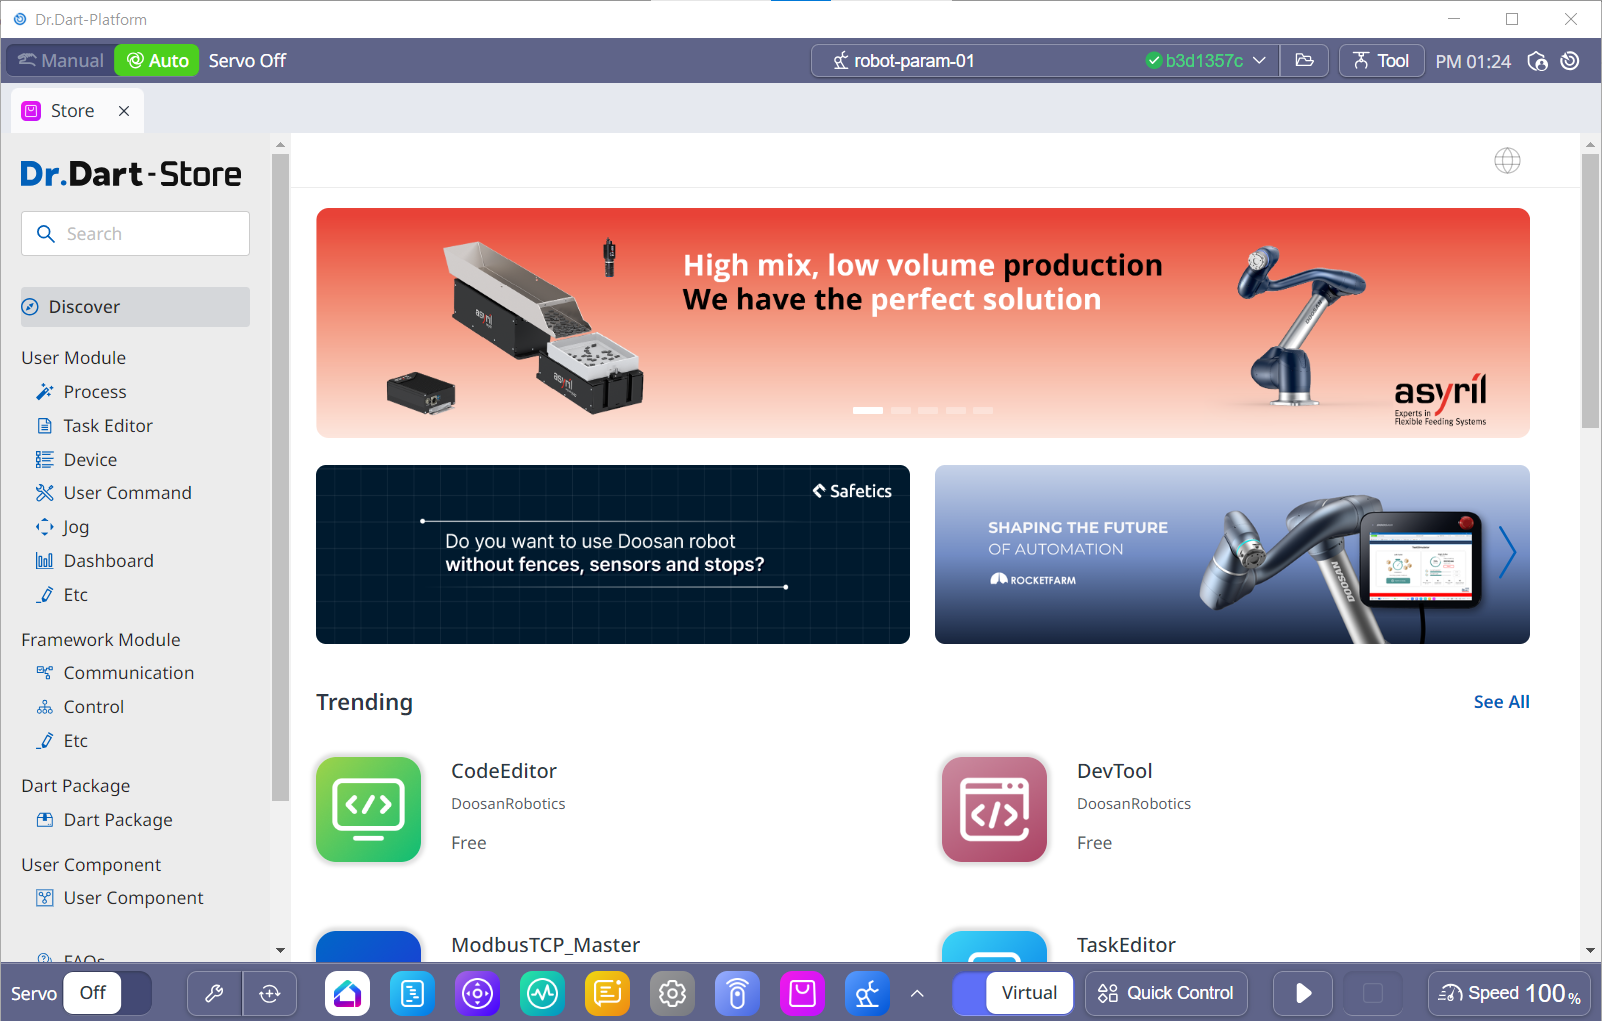The width and height of the screenshot is (1602, 1021).
Task: Click the globe language icon
Action: pos(1507,161)
